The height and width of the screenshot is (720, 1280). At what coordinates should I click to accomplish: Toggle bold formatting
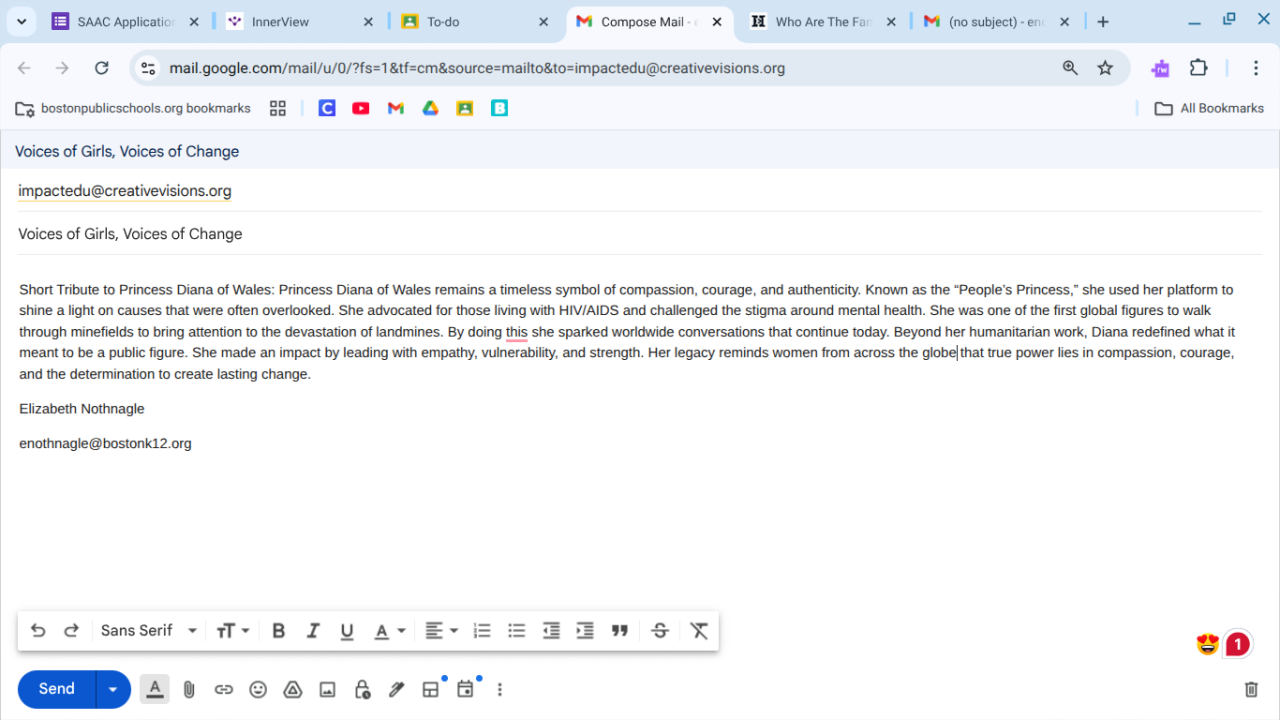point(279,630)
